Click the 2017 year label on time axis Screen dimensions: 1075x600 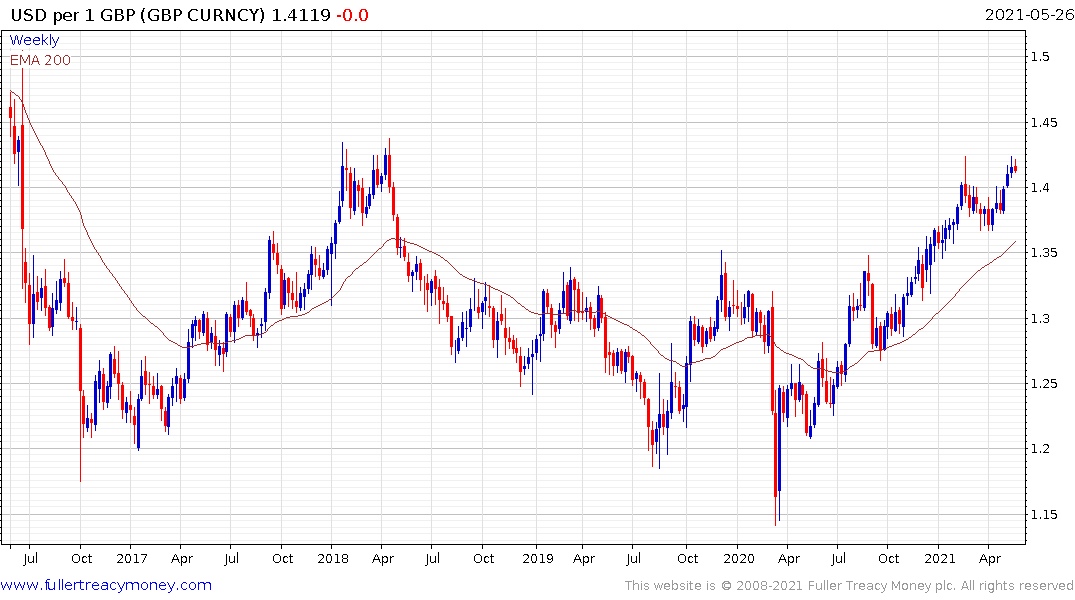tap(132, 559)
